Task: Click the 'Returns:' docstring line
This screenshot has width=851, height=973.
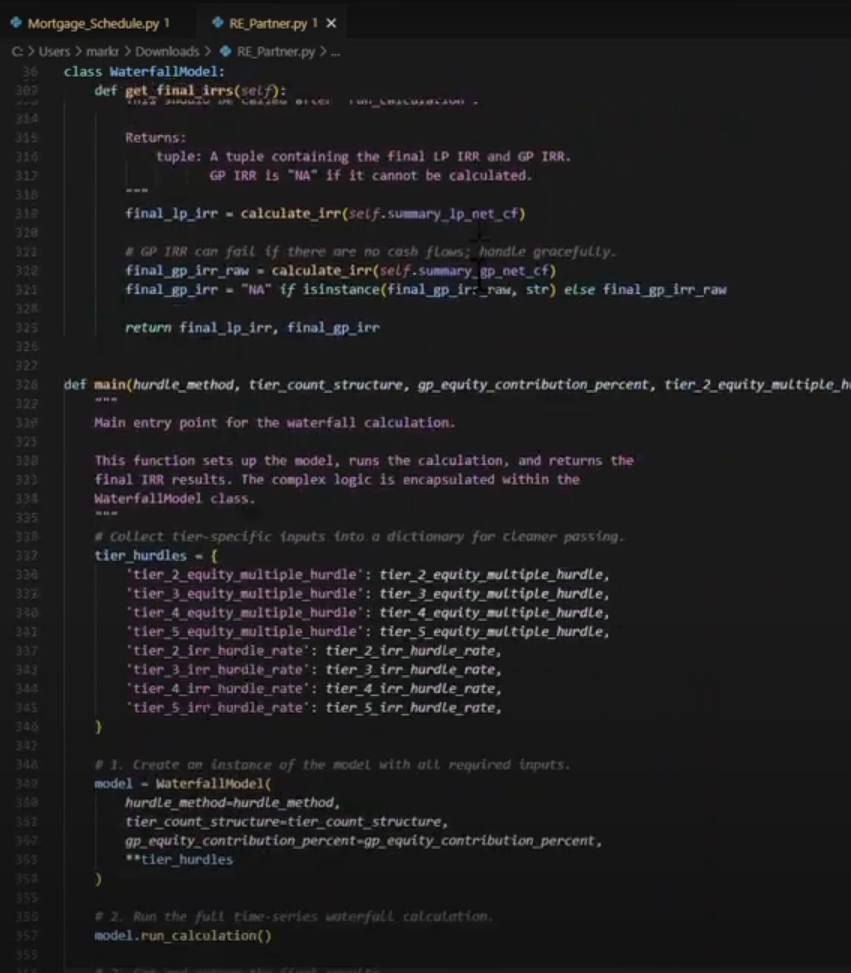Action: [x=155, y=138]
